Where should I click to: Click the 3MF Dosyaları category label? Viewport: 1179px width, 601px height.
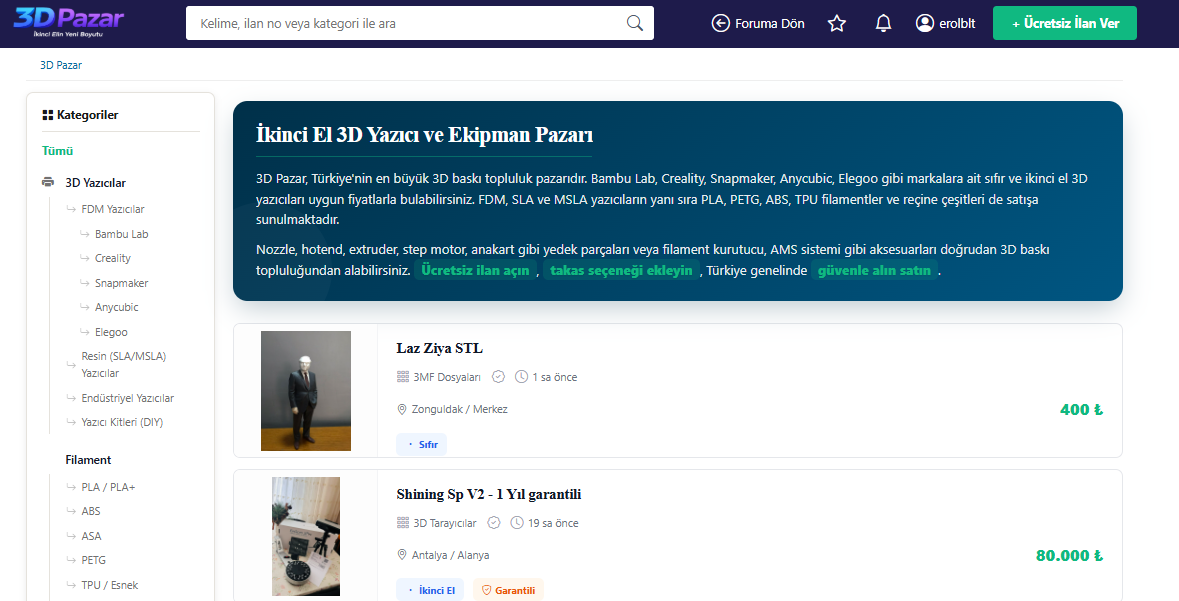(x=447, y=377)
